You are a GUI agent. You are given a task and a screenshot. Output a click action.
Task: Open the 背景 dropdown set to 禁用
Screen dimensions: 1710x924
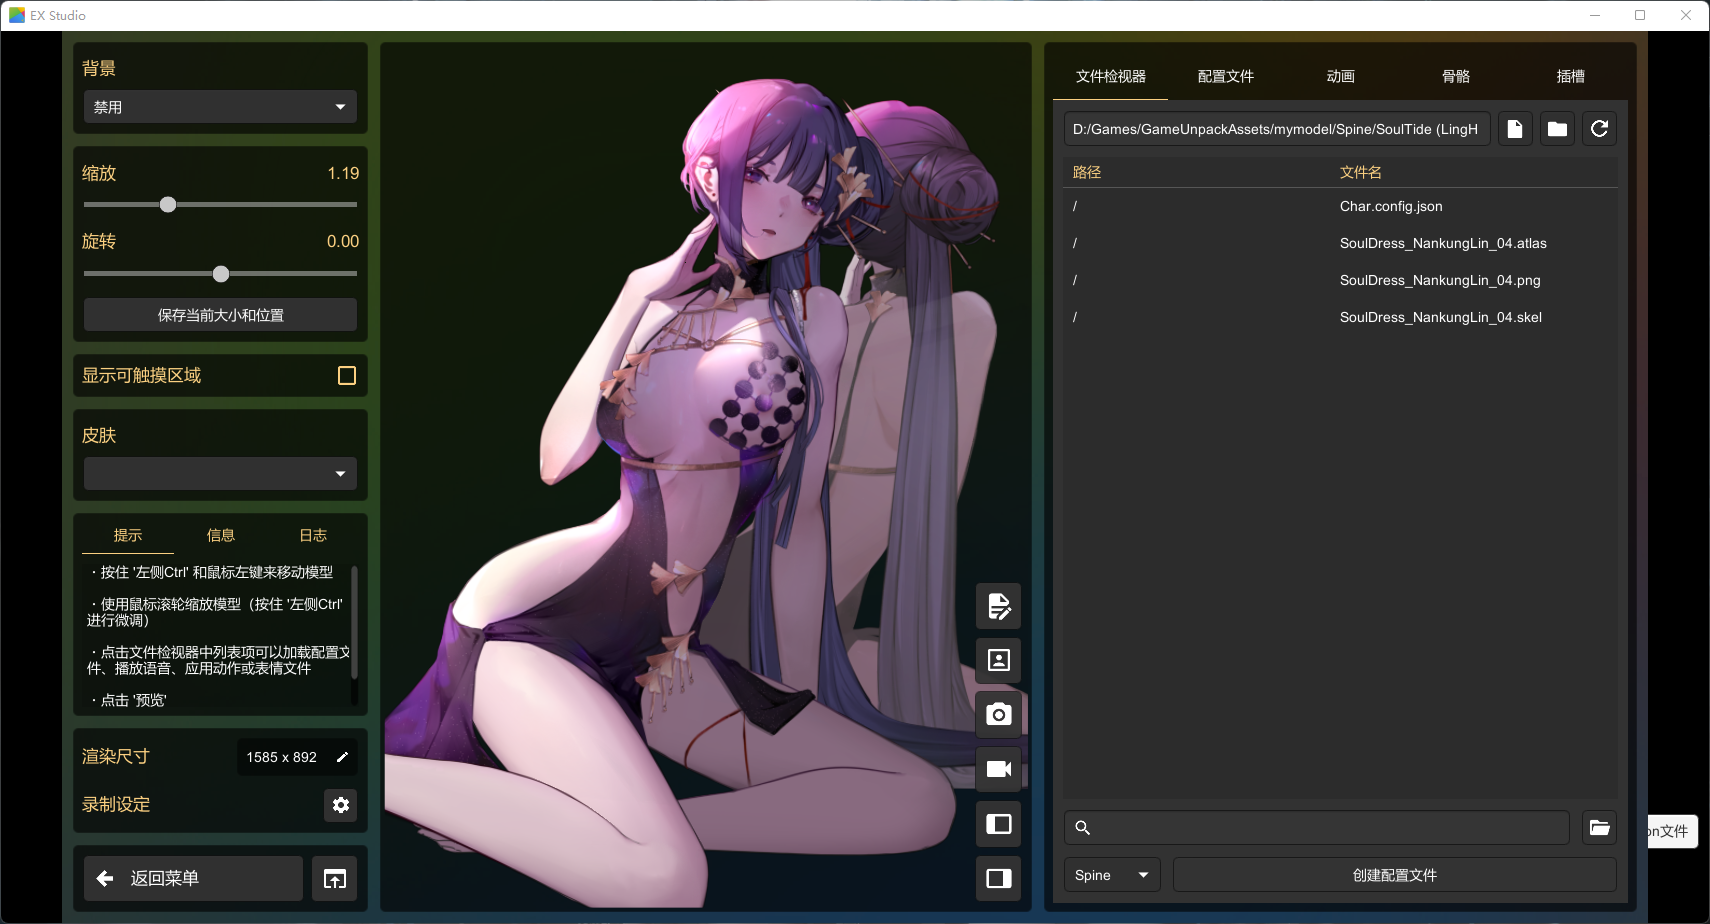click(x=220, y=107)
